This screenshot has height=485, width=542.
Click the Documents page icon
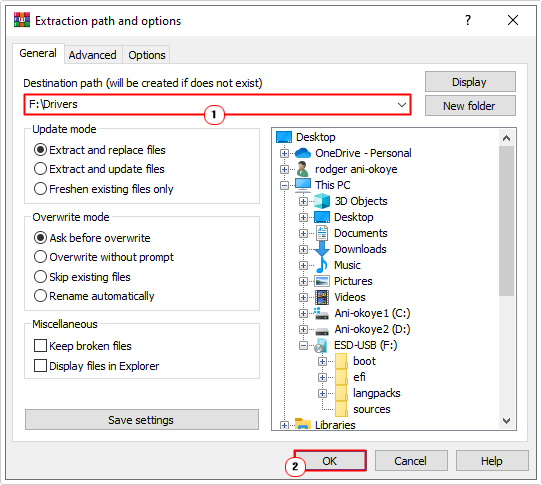(322, 233)
